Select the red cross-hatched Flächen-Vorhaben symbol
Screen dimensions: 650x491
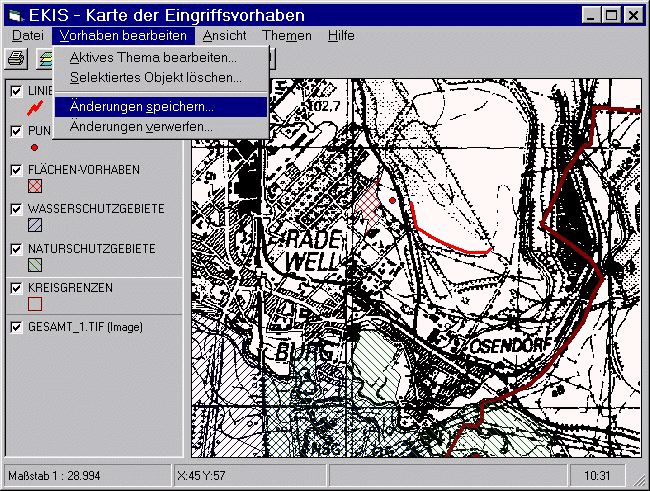[35, 186]
